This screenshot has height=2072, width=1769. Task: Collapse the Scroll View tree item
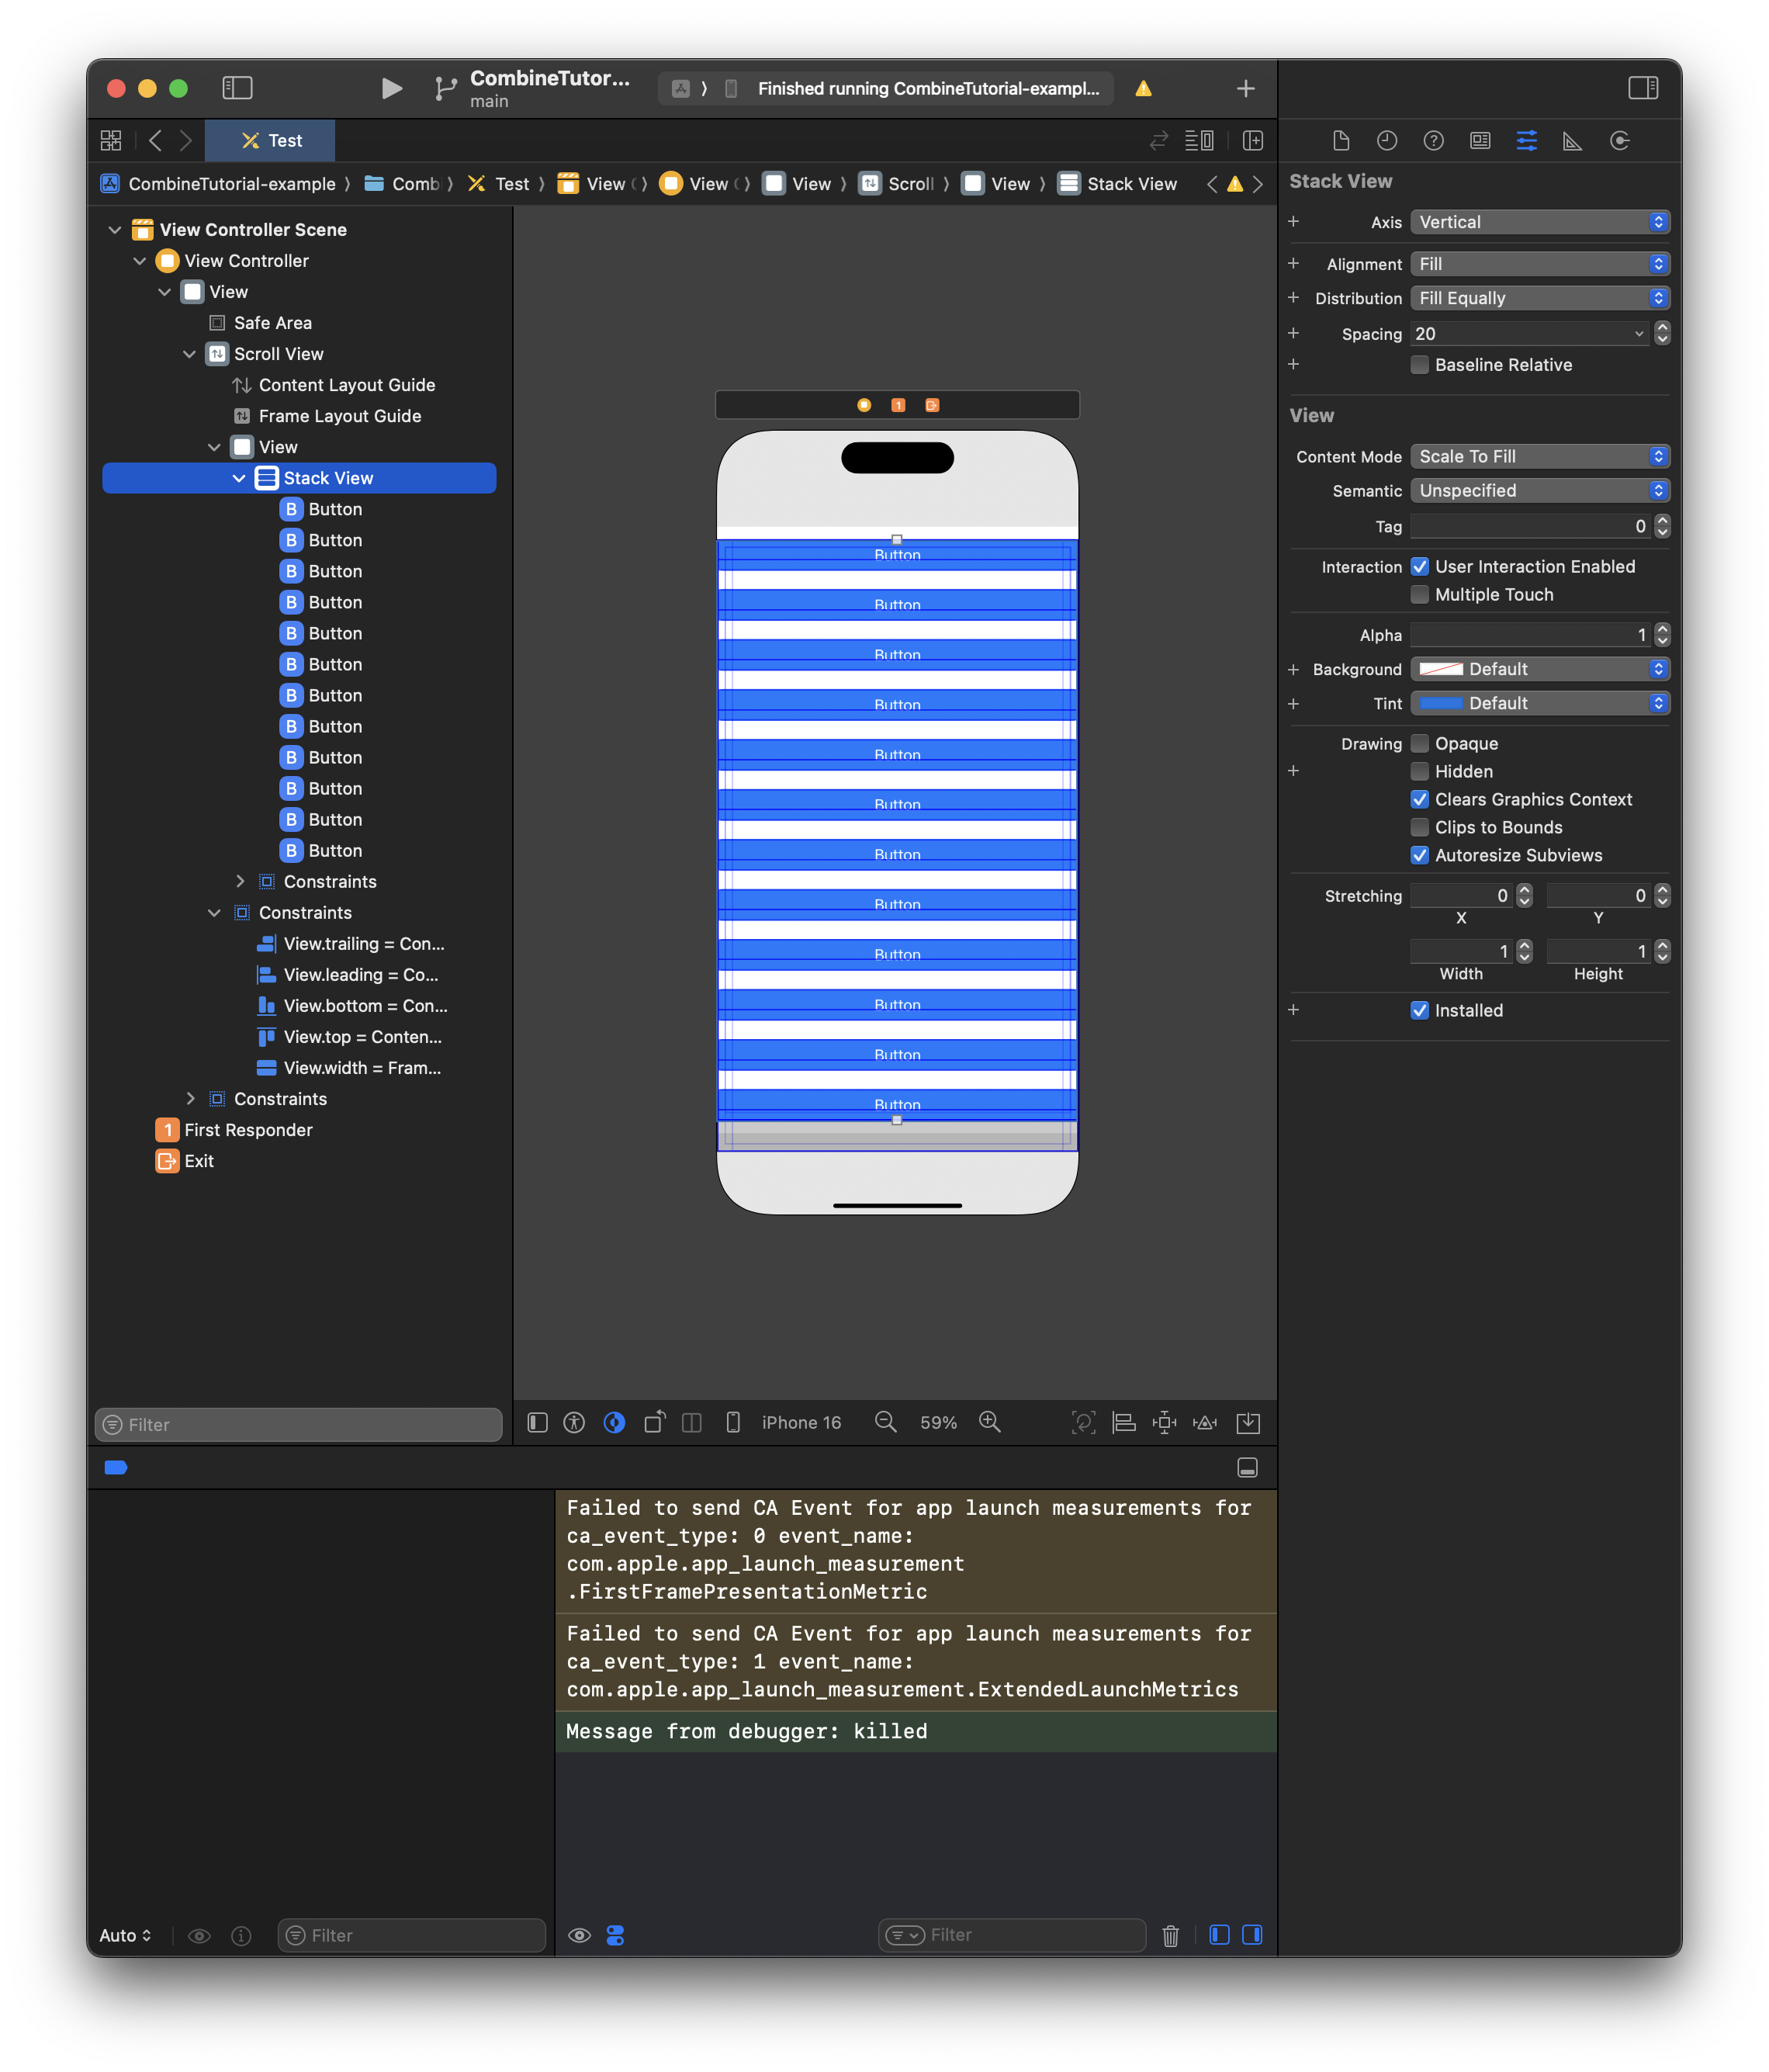pyautogui.click(x=189, y=354)
